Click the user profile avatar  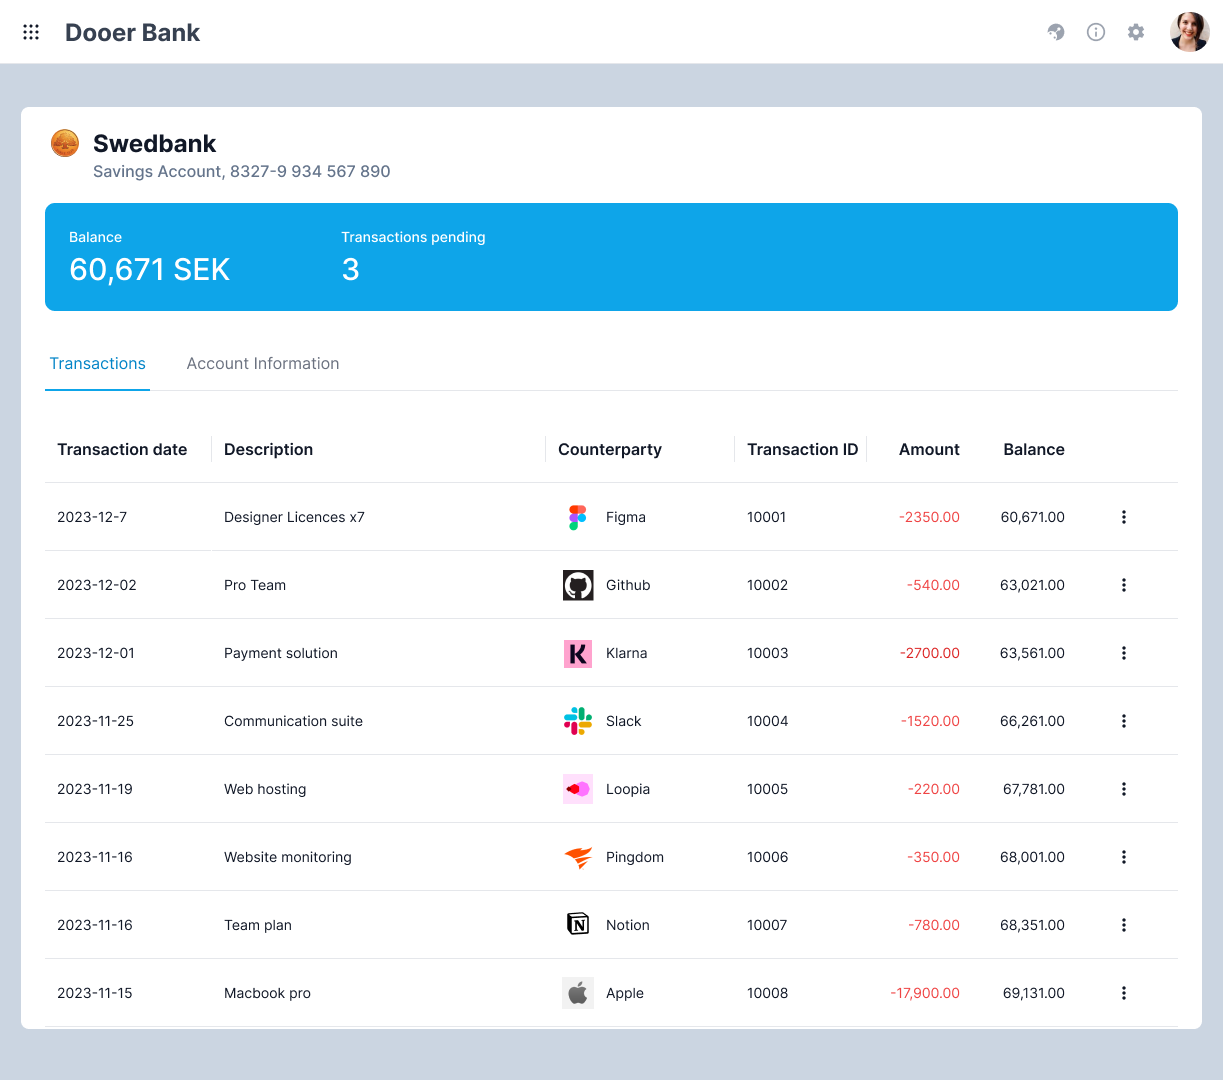point(1189,32)
